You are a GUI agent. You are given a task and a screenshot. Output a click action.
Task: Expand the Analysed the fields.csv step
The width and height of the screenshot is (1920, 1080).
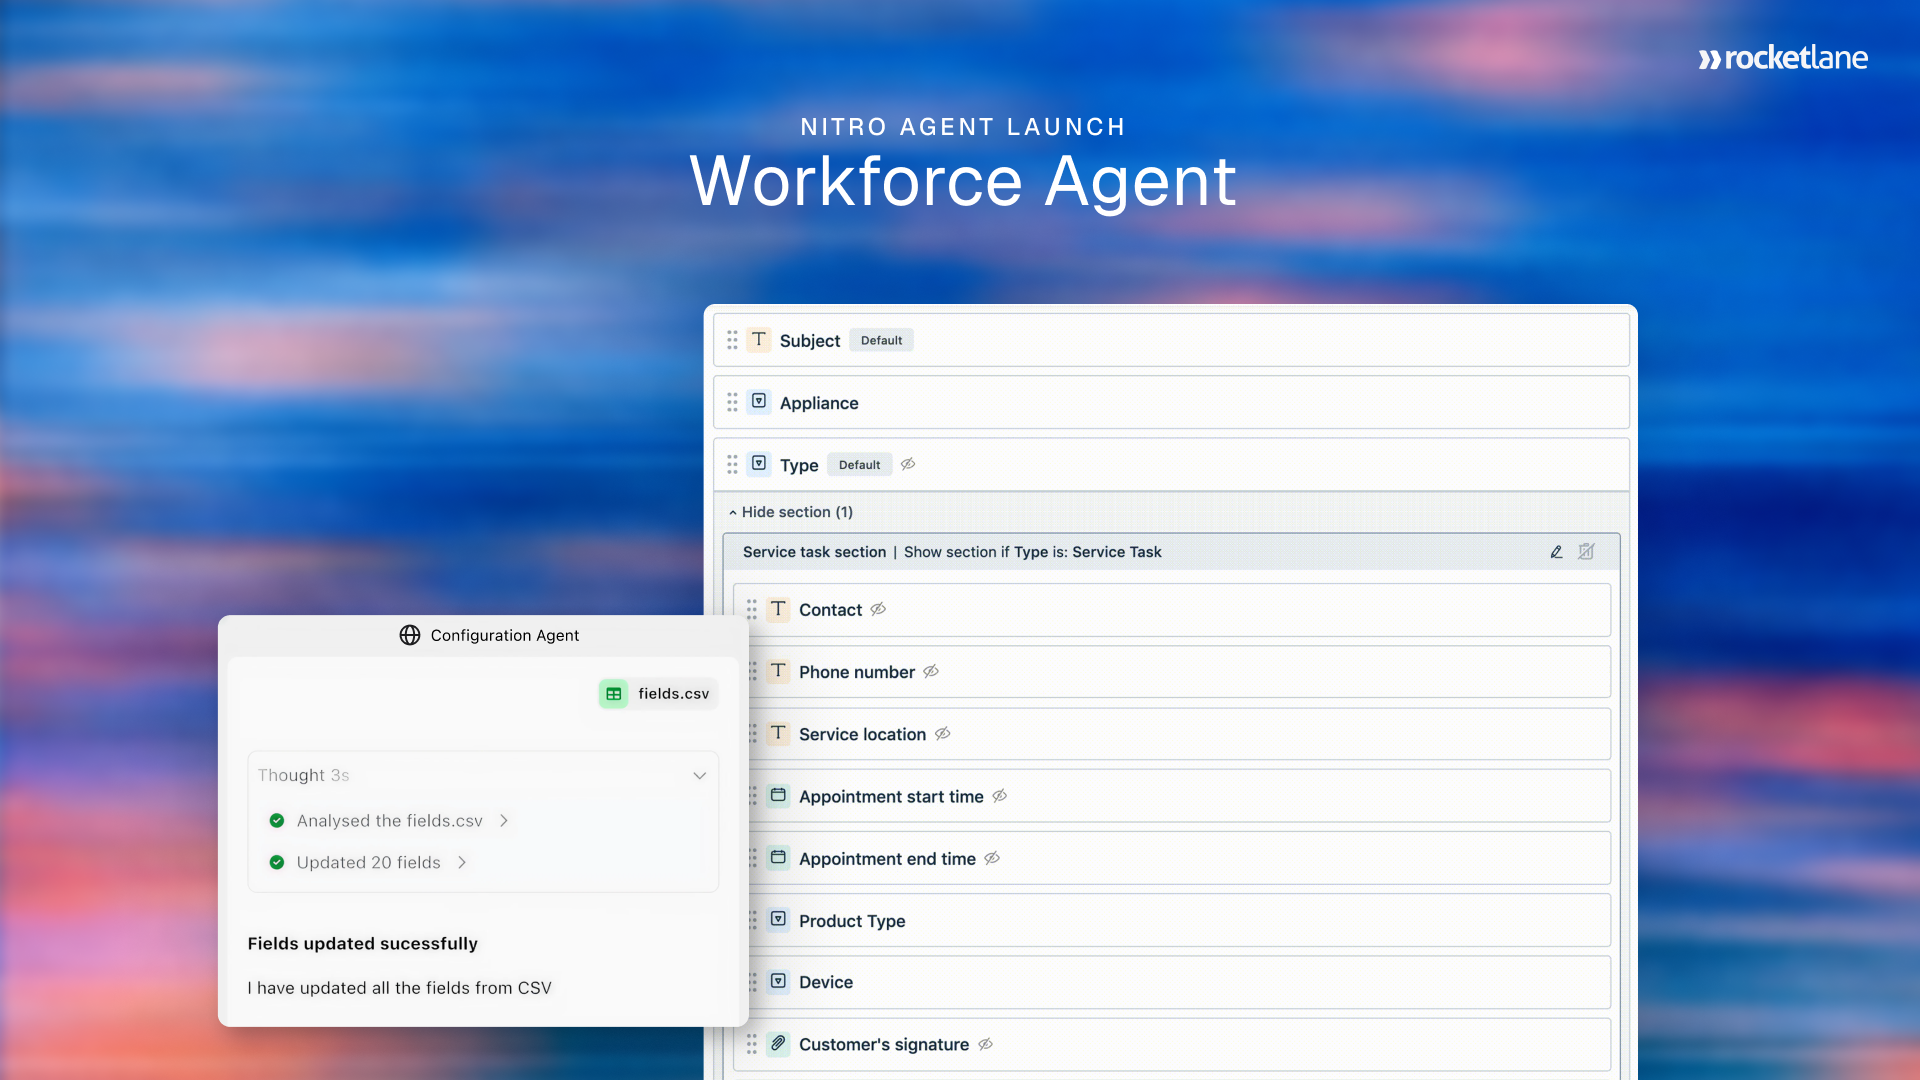pyautogui.click(x=504, y=821)
